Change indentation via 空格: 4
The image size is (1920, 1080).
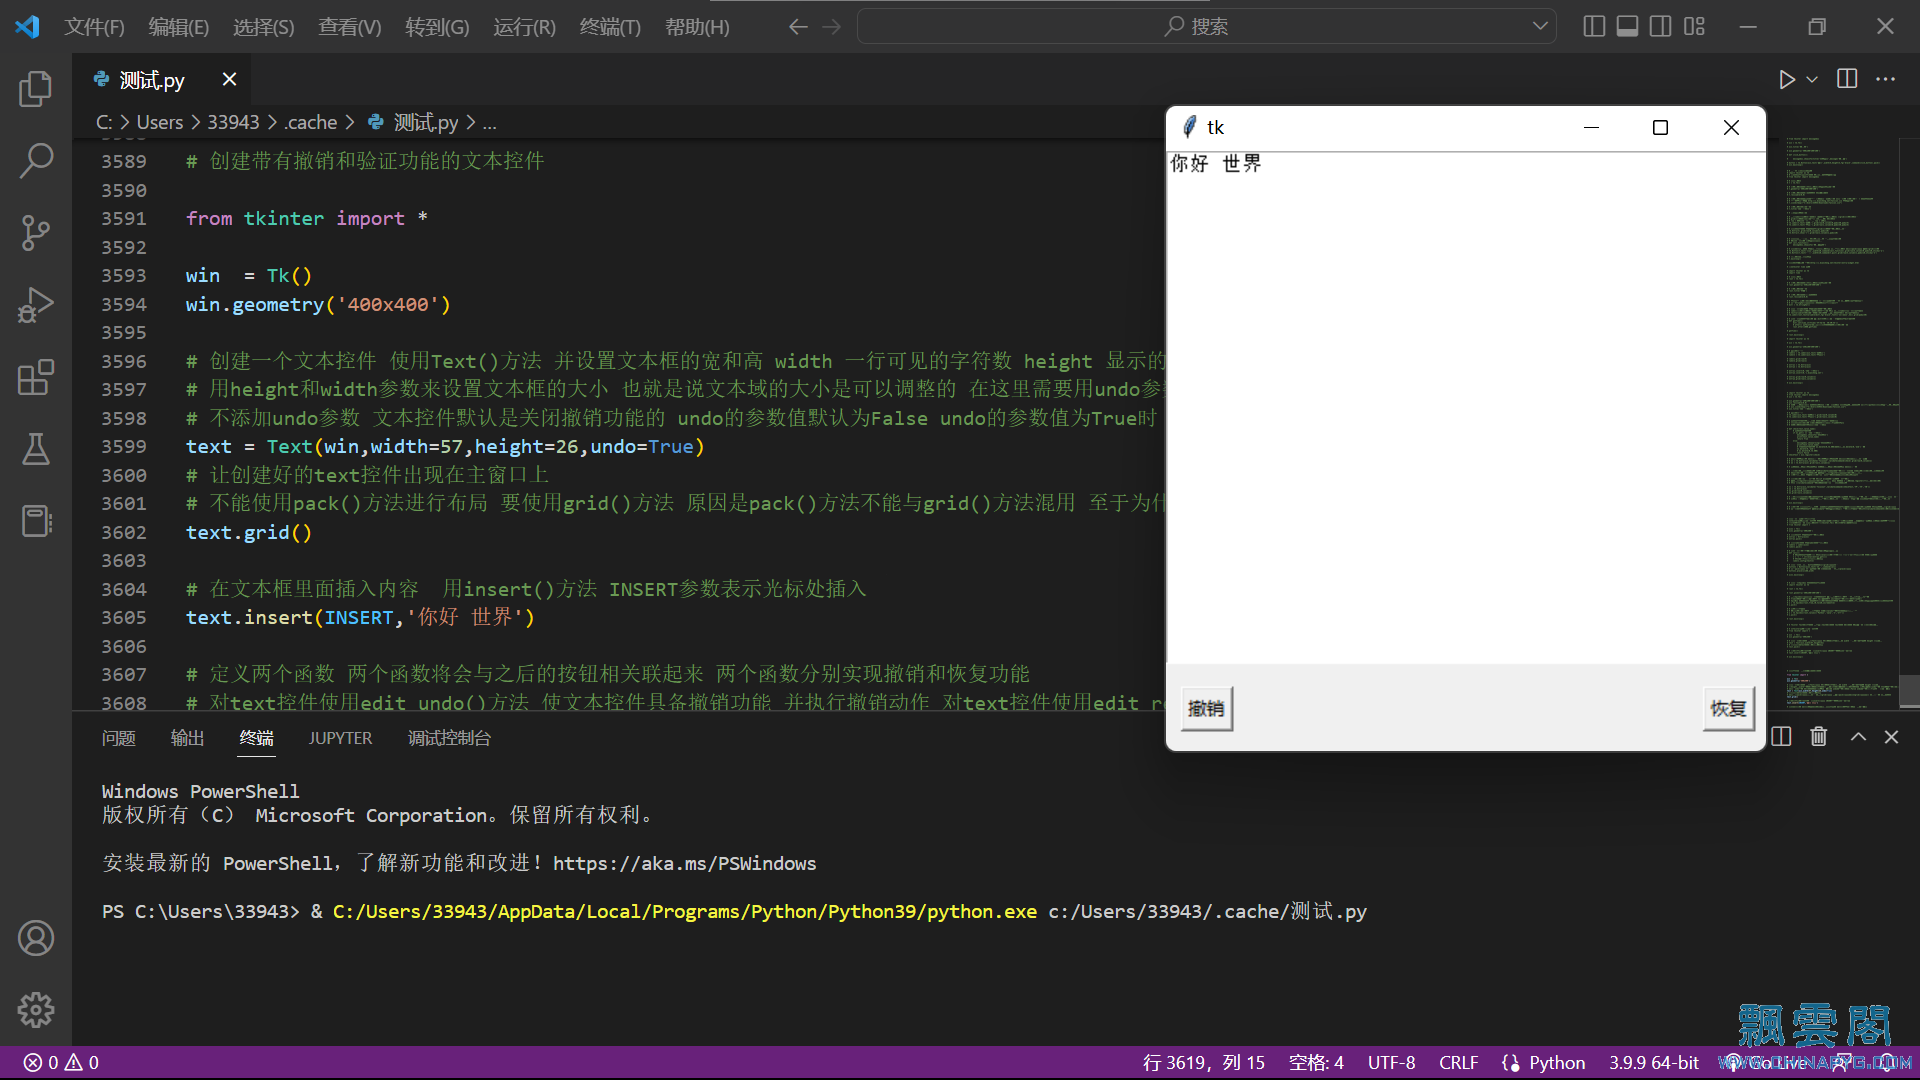pos(1316,1063)
